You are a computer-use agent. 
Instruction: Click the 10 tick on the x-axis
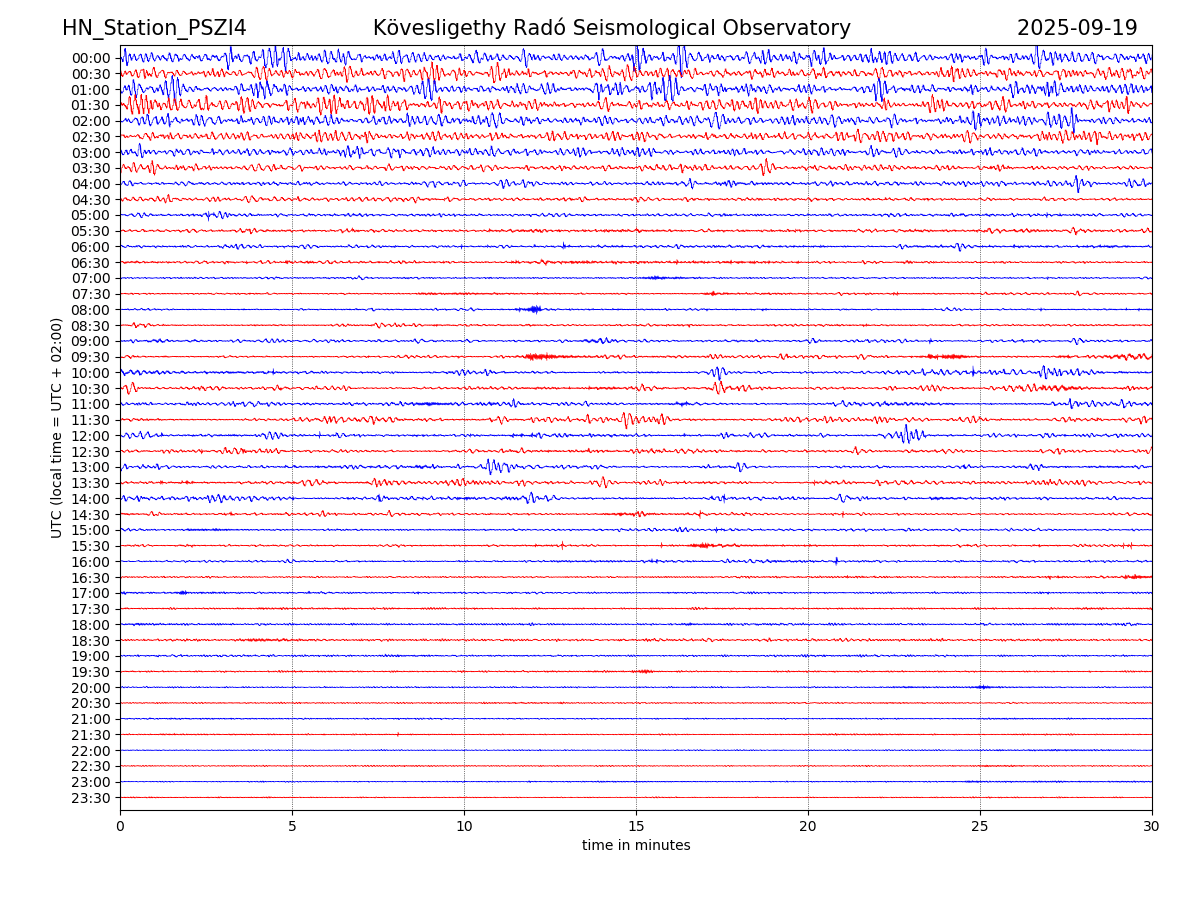pos(464,827)
